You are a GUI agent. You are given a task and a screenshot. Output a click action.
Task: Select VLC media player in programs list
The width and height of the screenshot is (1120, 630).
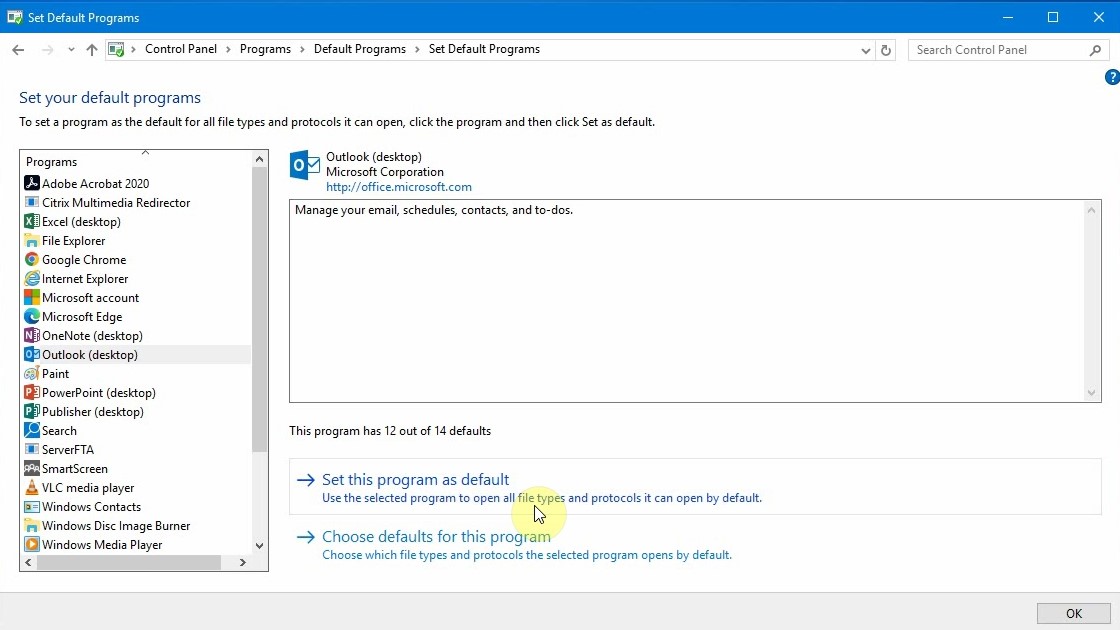pos(88,487)
